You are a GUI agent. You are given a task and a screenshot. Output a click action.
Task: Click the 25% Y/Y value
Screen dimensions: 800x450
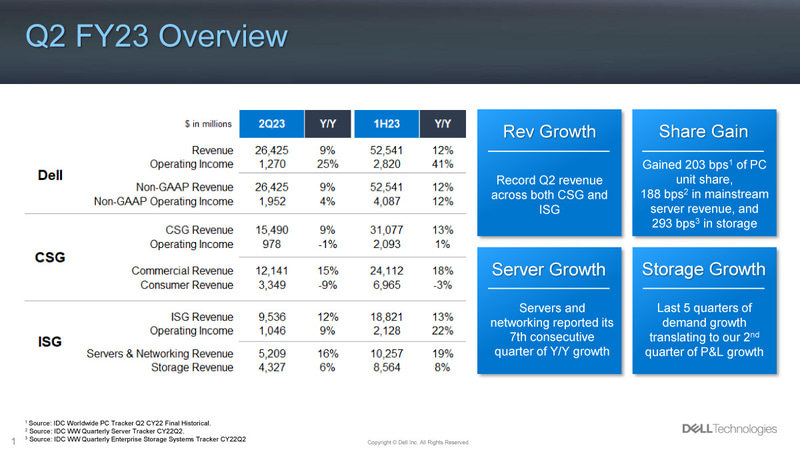[x=328, y=164]
